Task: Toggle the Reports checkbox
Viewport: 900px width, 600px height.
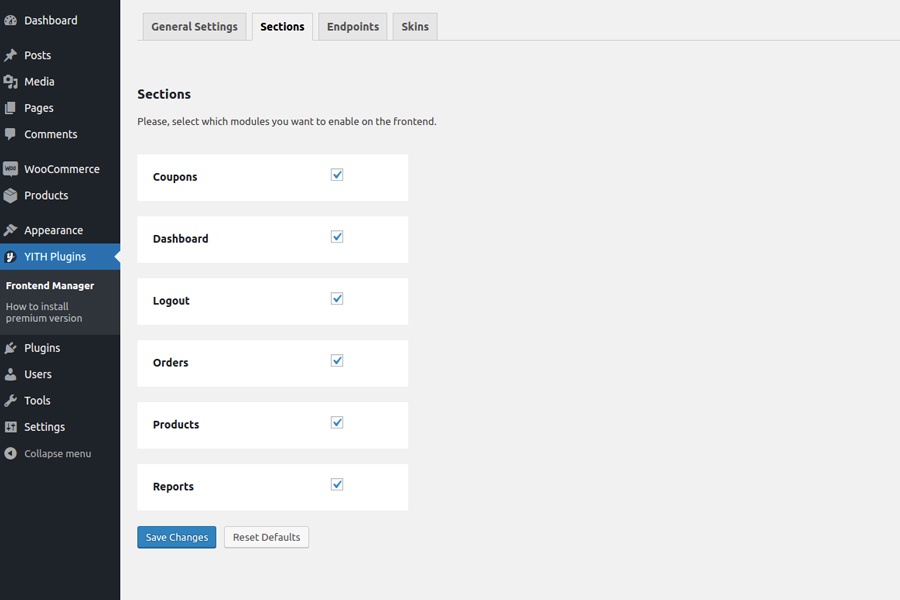Action: coord(337,485)
